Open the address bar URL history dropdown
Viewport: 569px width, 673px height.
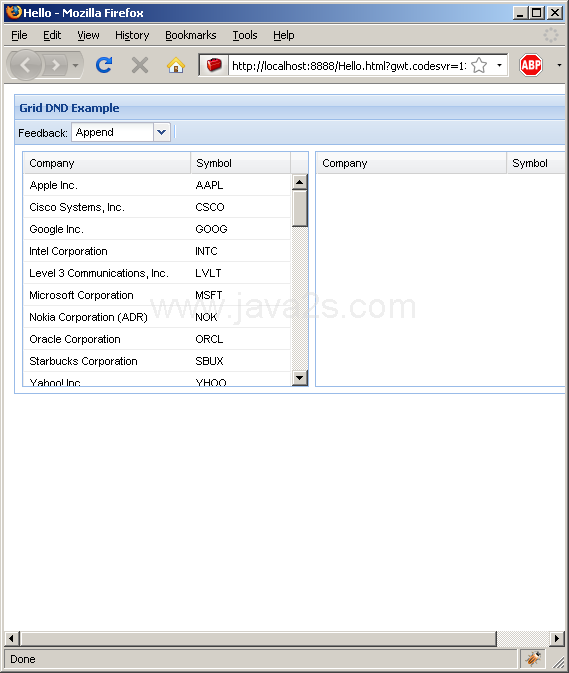(x=499, y=65)
